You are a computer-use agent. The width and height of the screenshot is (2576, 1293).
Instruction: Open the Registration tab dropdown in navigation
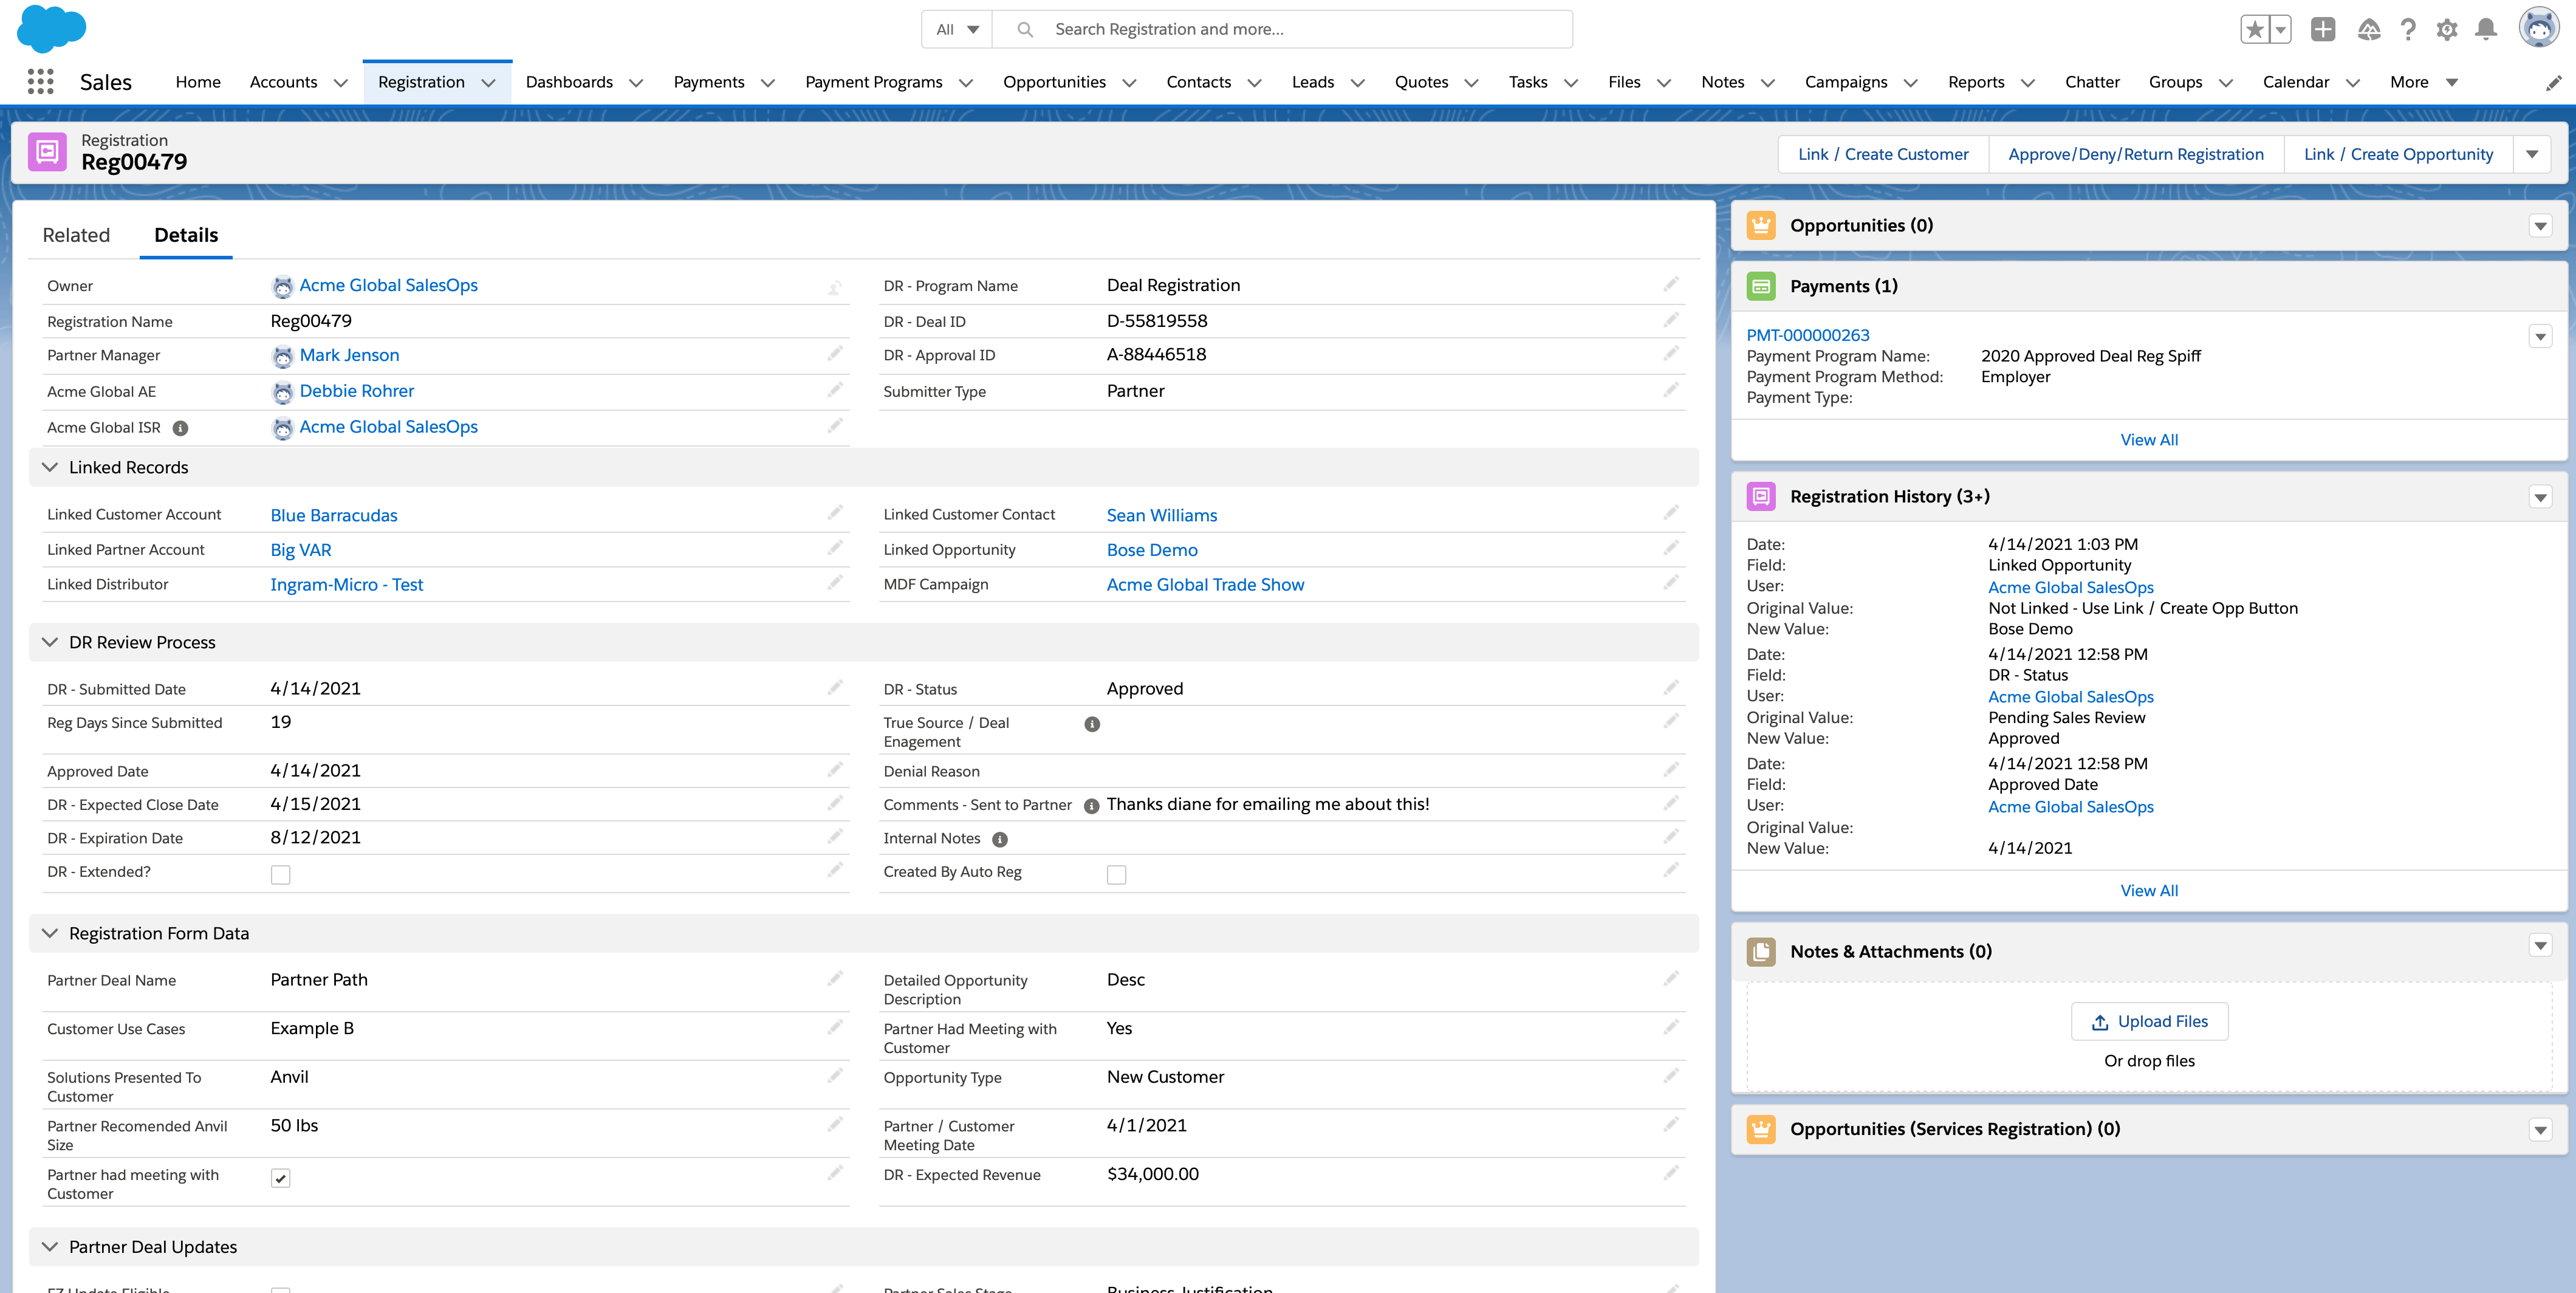point(489,82)
